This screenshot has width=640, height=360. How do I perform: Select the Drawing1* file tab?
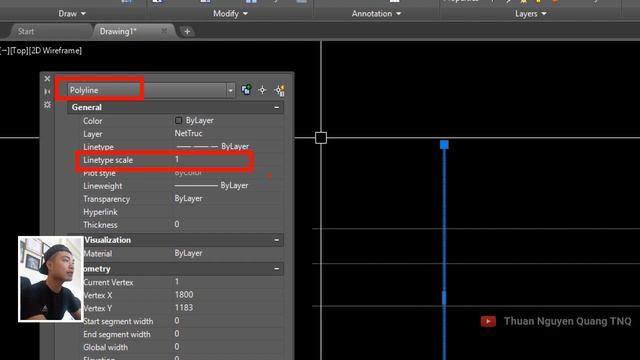(118, 31)
